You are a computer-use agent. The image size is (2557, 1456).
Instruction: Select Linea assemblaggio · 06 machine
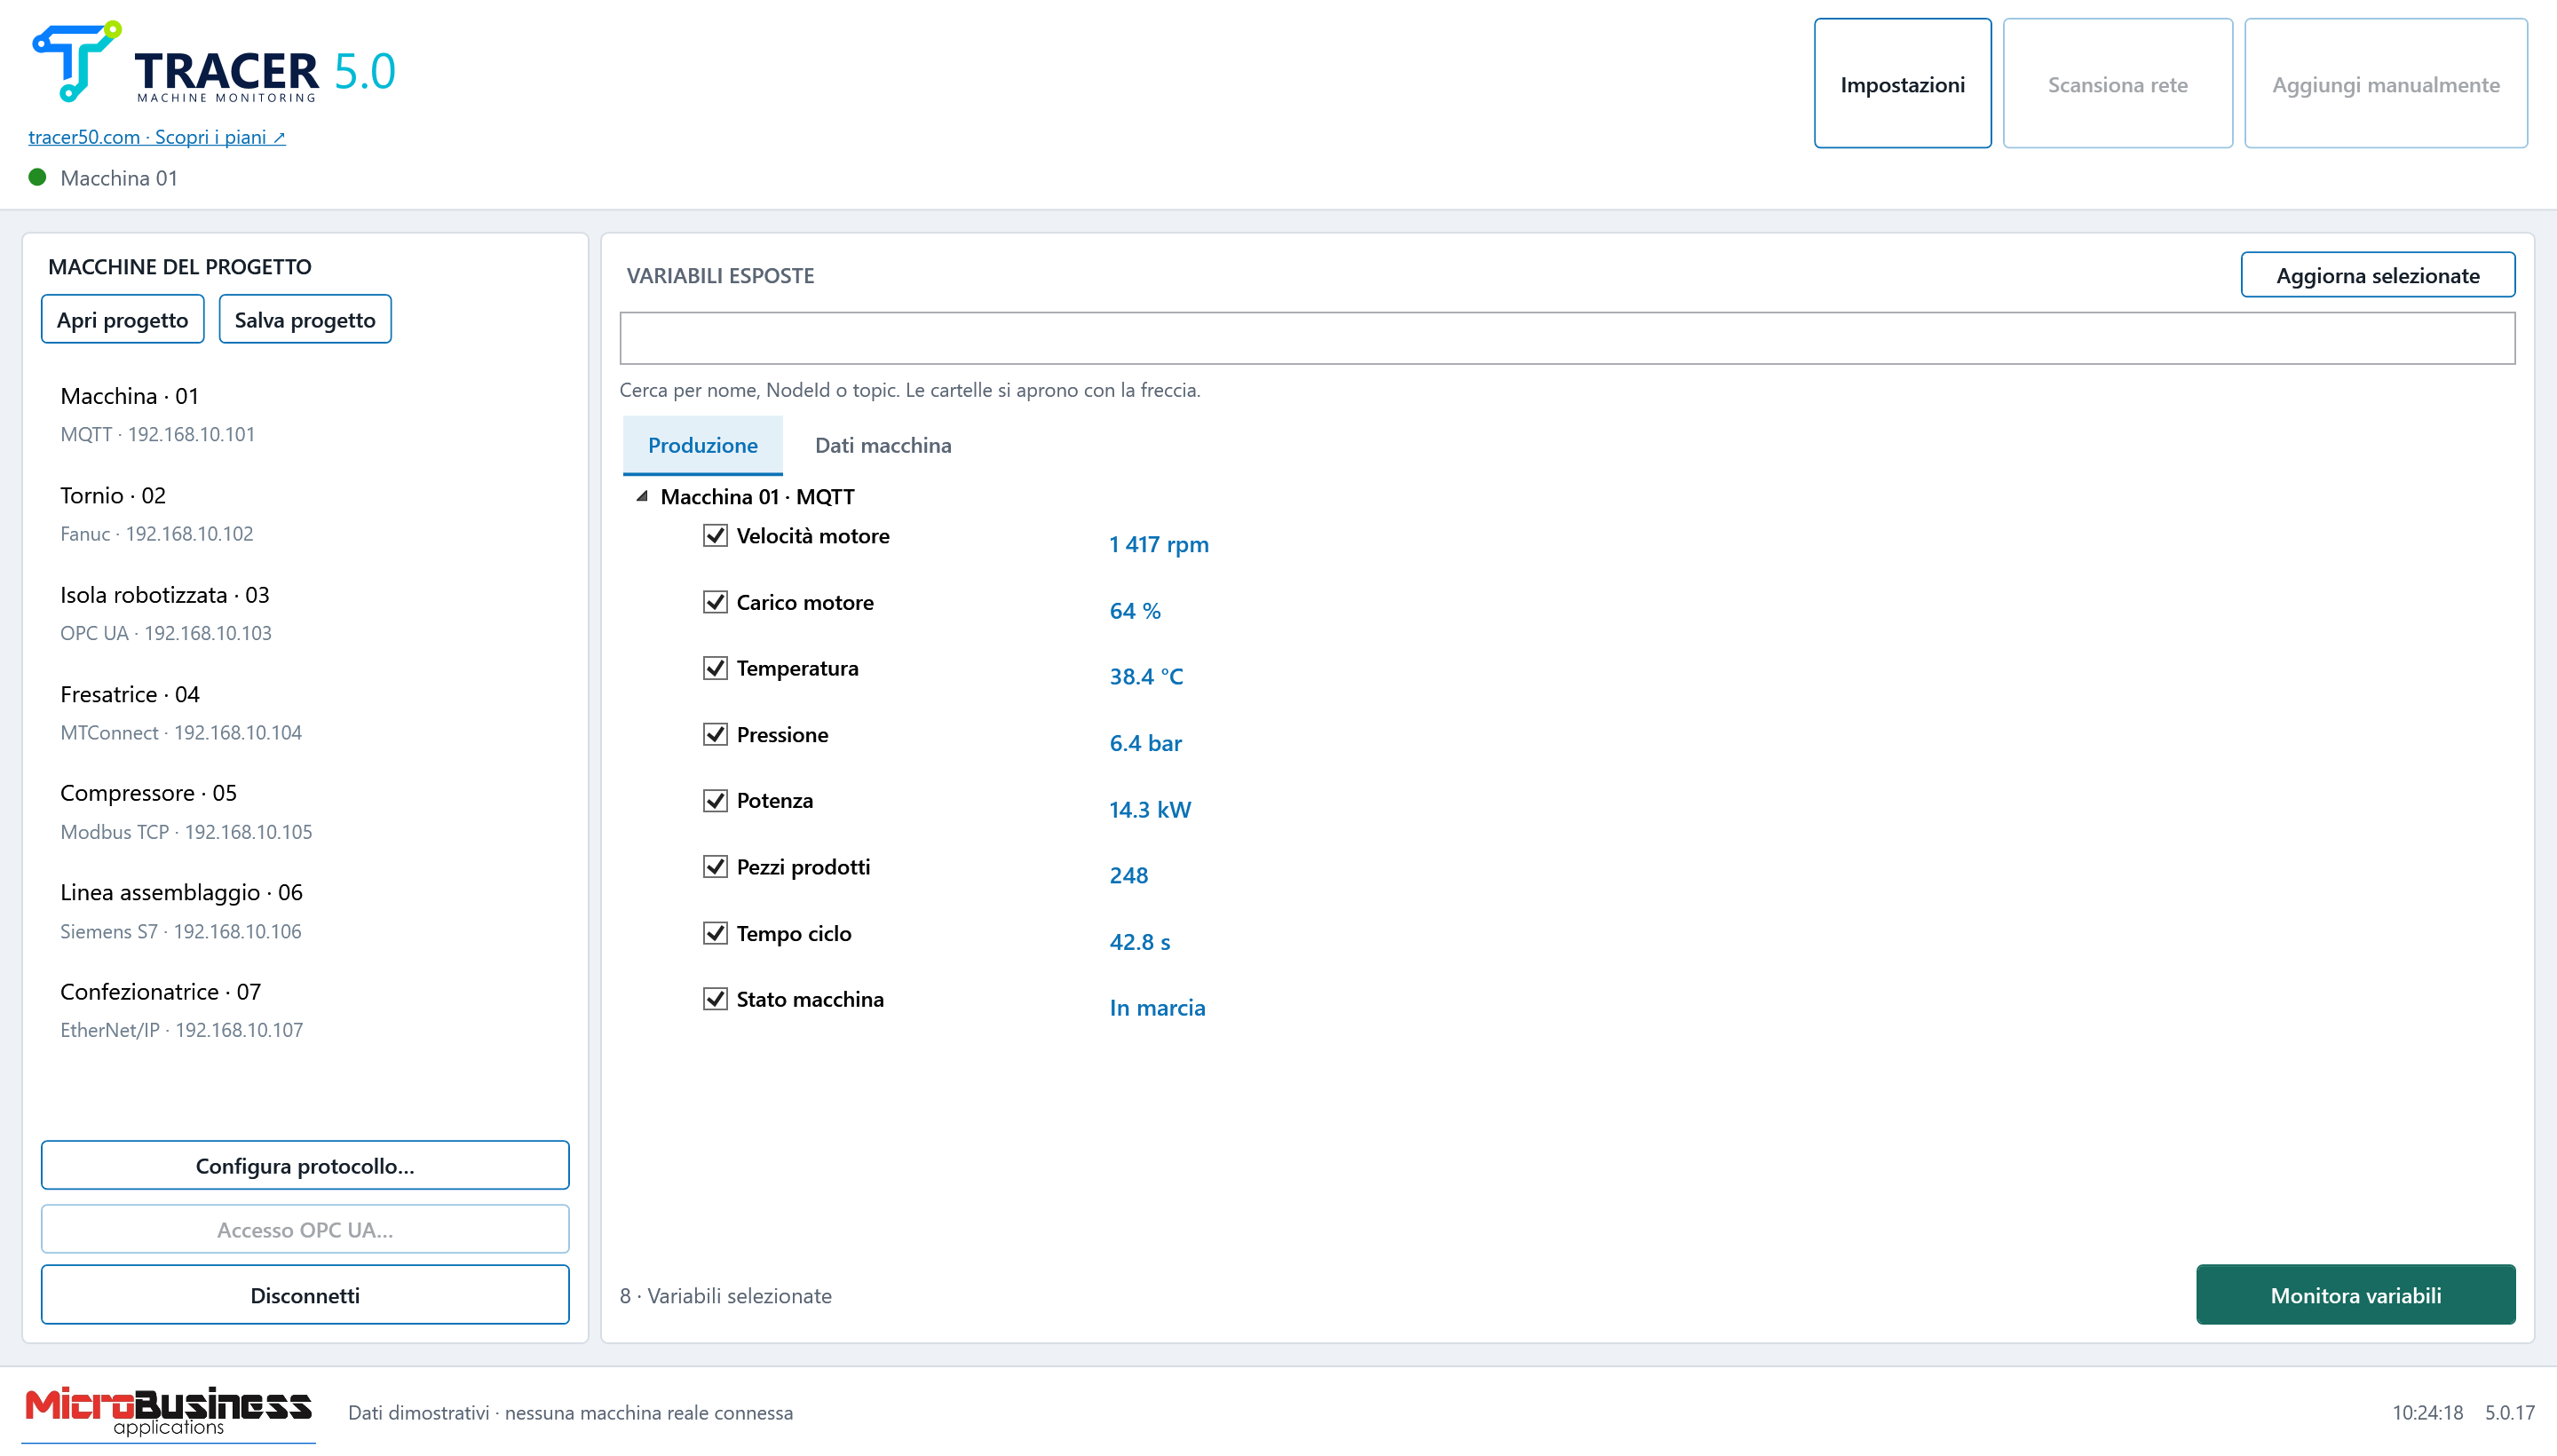[305, 910]
